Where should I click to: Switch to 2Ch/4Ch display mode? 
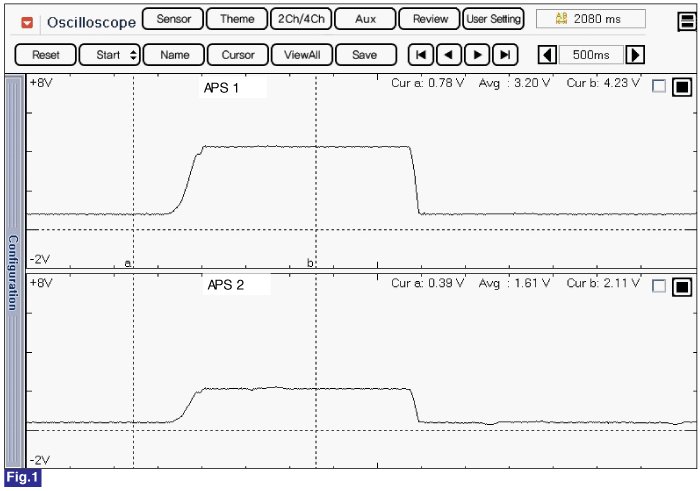pos(300,19)
